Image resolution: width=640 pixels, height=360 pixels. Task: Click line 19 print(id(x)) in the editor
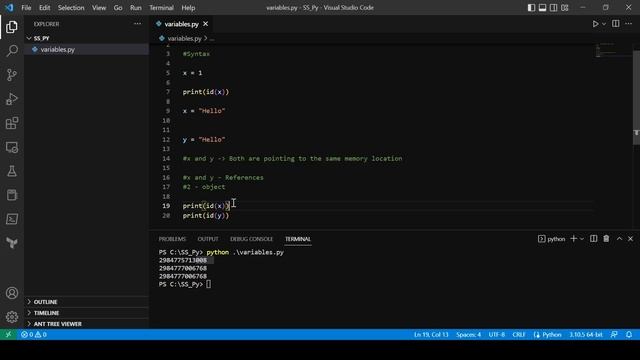(x=206, y=206)
